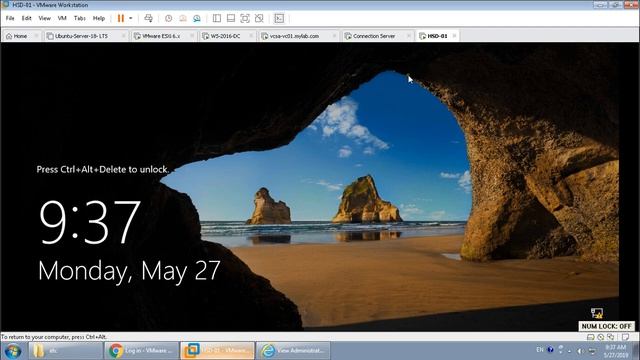
Task: Select the HSD-01 tab
Action: (437, 36)
